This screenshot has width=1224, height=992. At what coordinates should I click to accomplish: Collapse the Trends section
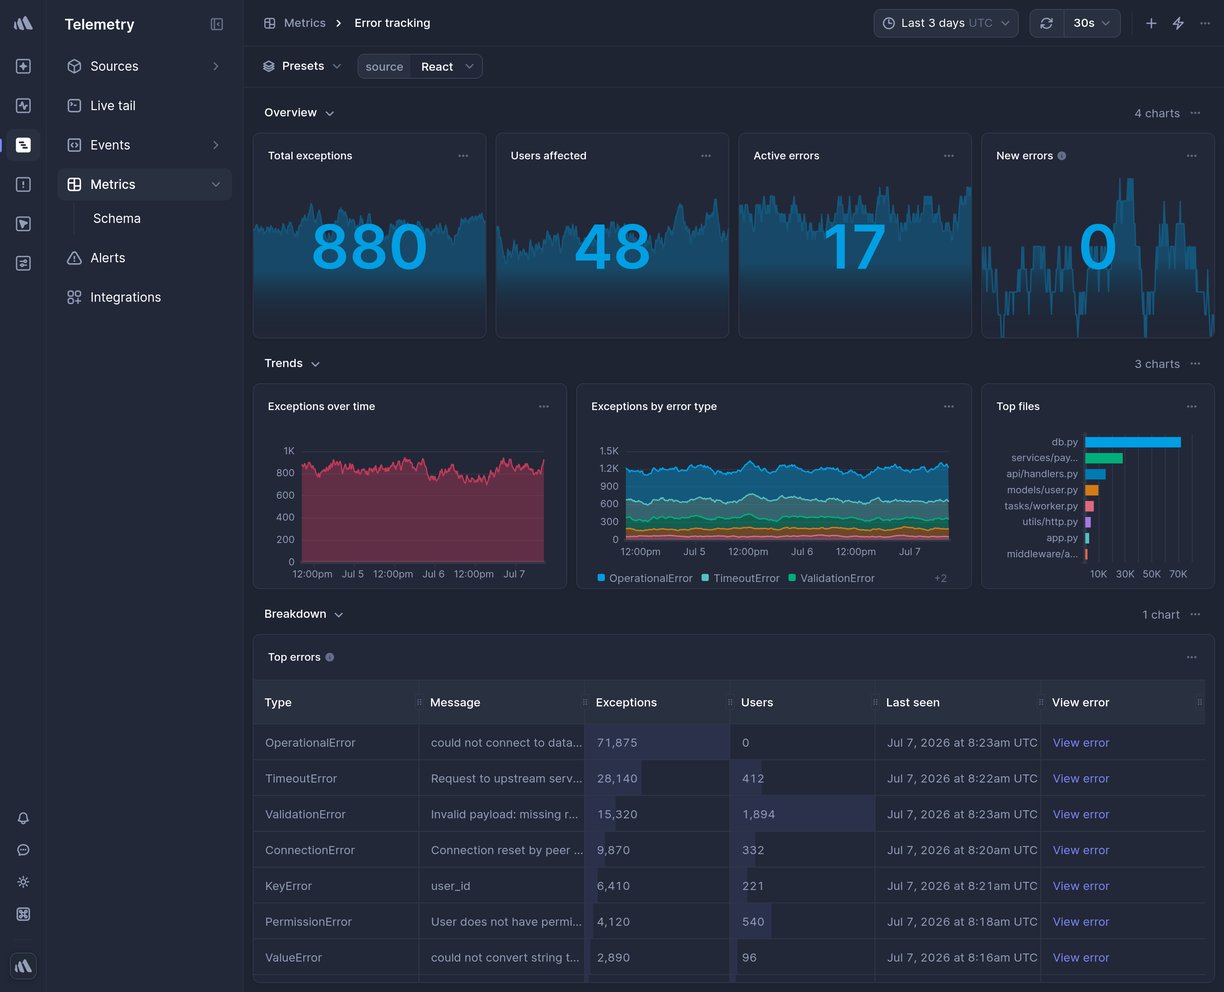tap(292, 364)
